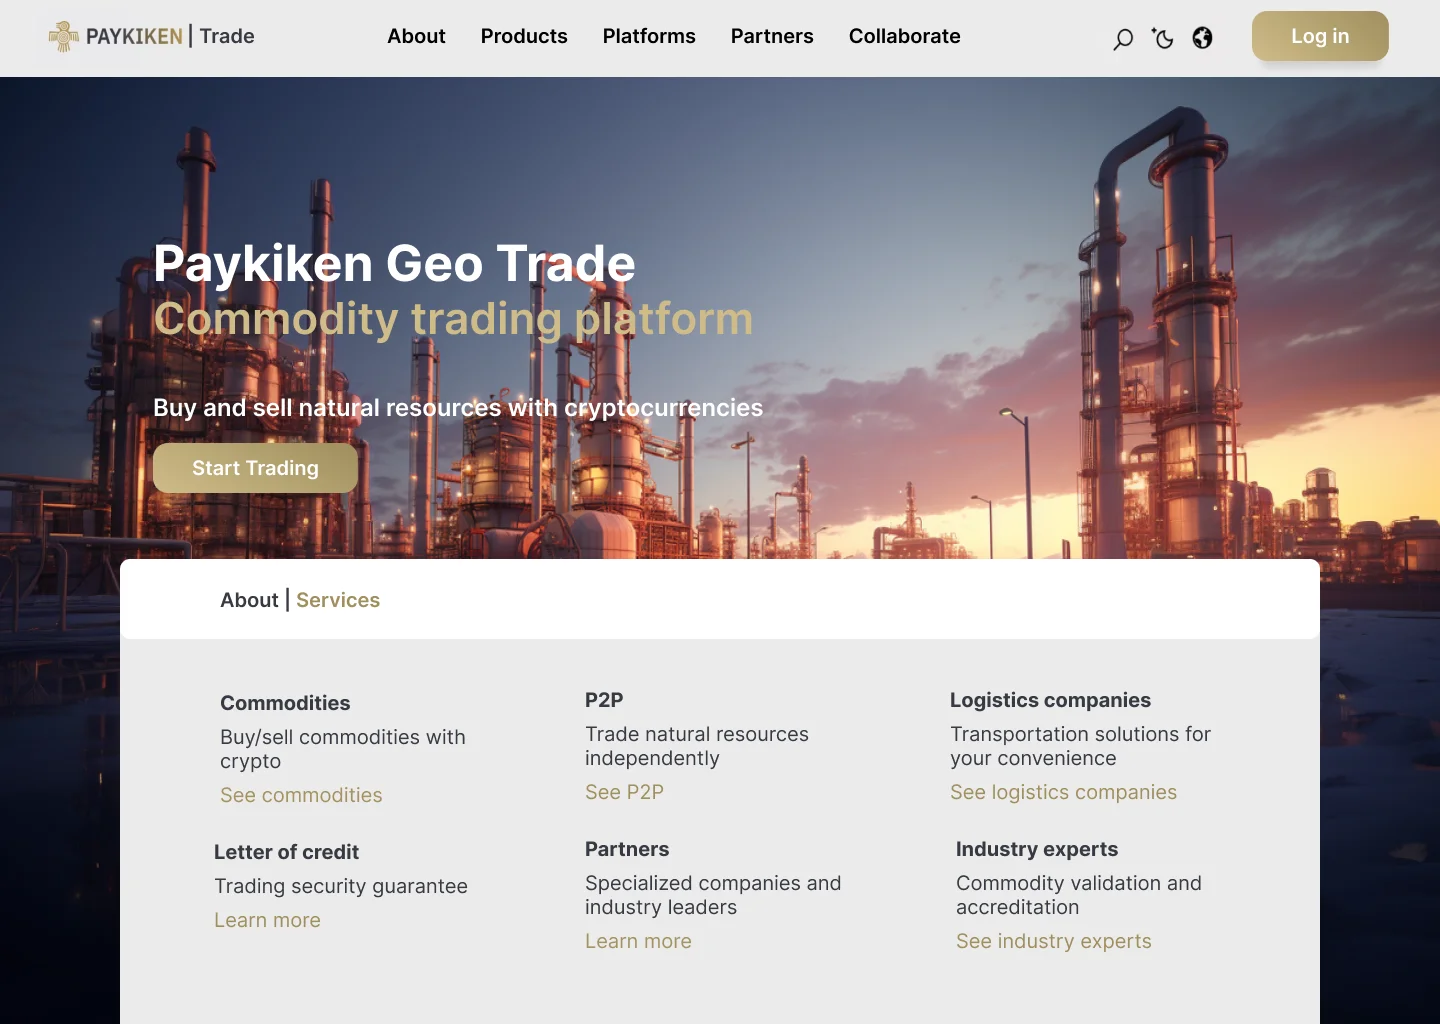Open the language globe icon
The height and width of the screenshot is (1024, 1440).
click(x=1202, y=38)
